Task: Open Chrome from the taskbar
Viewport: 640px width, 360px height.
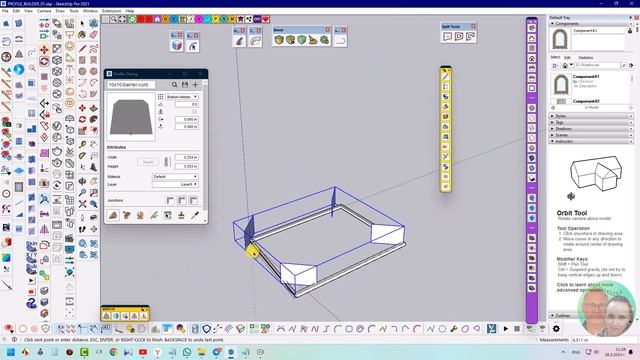Action: pos(113,352)
